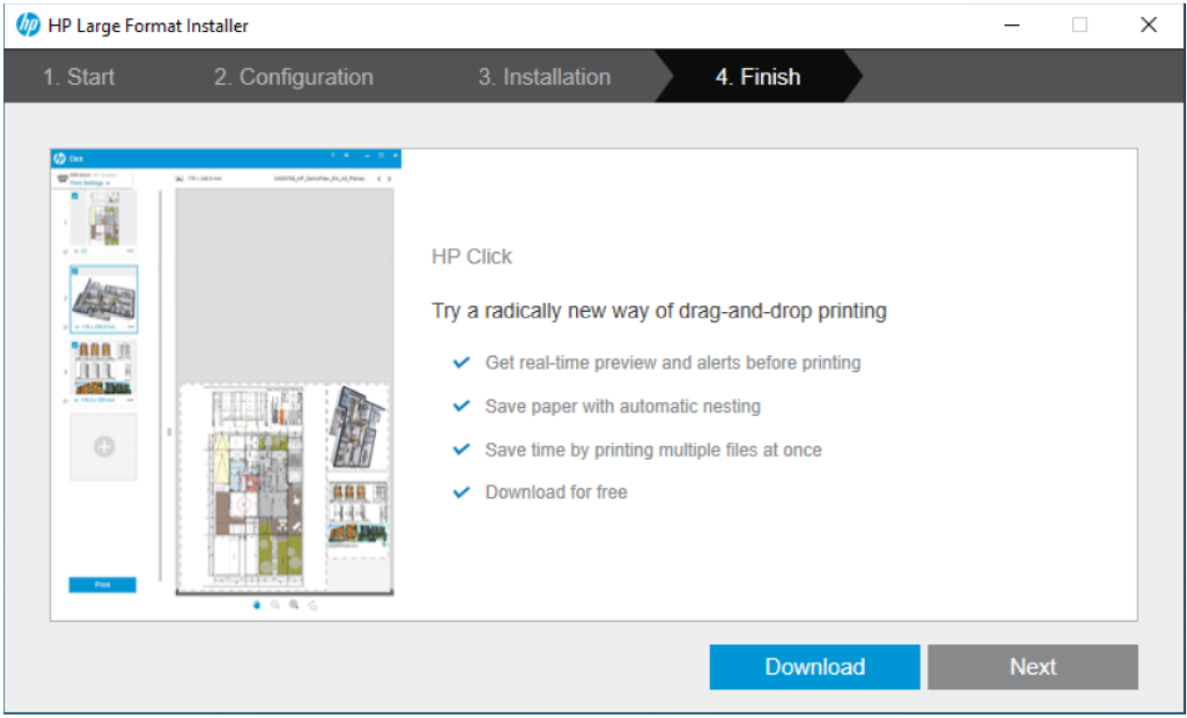The height and width of the screenshot is (718, 1187).
Task: Select the second floor plan thumbnail
Action: [103, 297]
